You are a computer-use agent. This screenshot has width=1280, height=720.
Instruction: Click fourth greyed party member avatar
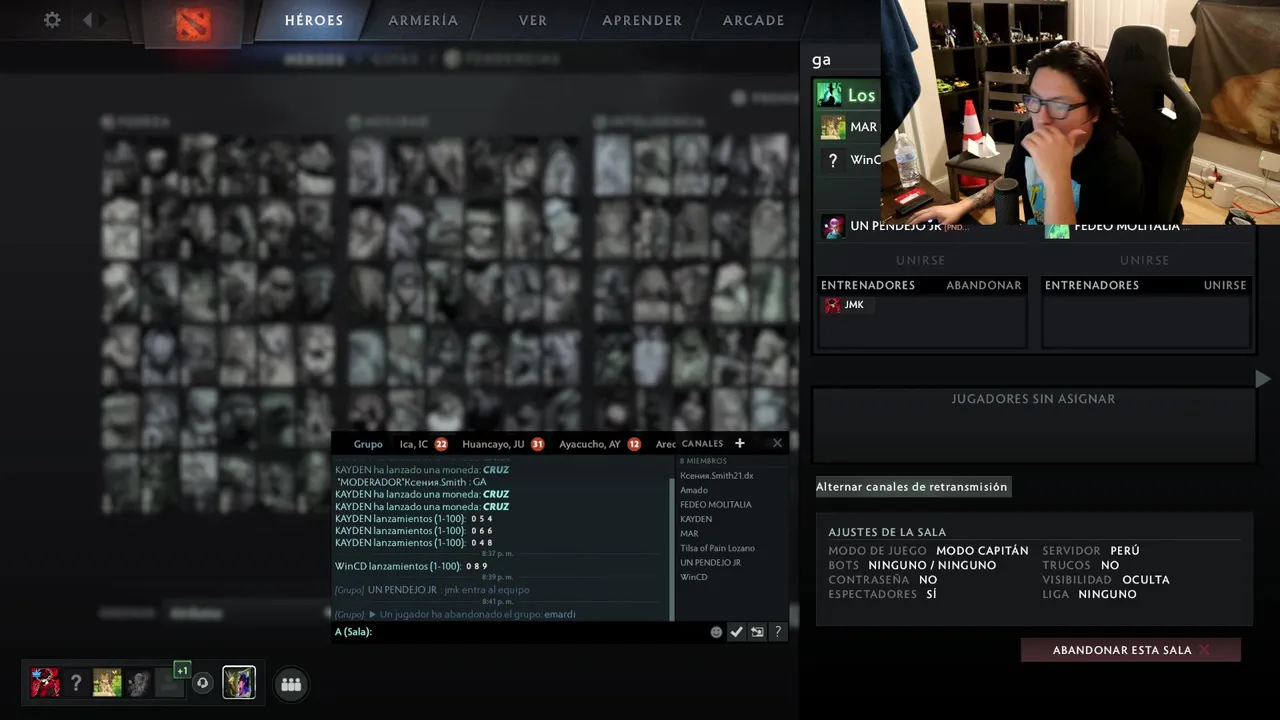(139, 683)
